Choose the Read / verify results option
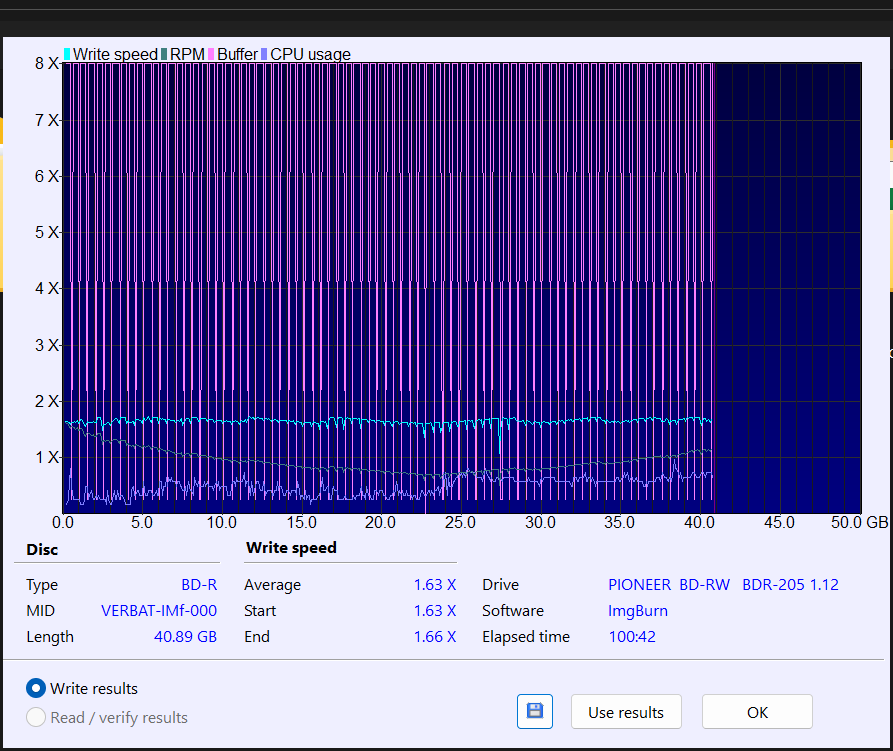This screenshot has height=751, width=893. 36,717
